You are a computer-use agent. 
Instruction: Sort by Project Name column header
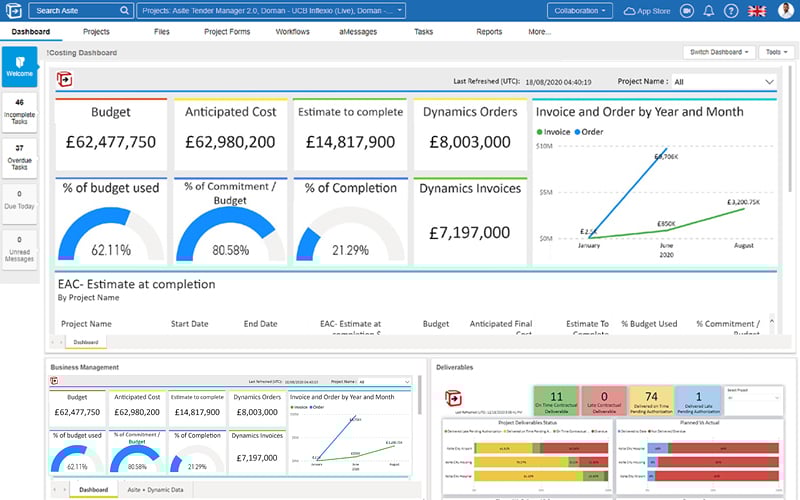tap(86, 324)
